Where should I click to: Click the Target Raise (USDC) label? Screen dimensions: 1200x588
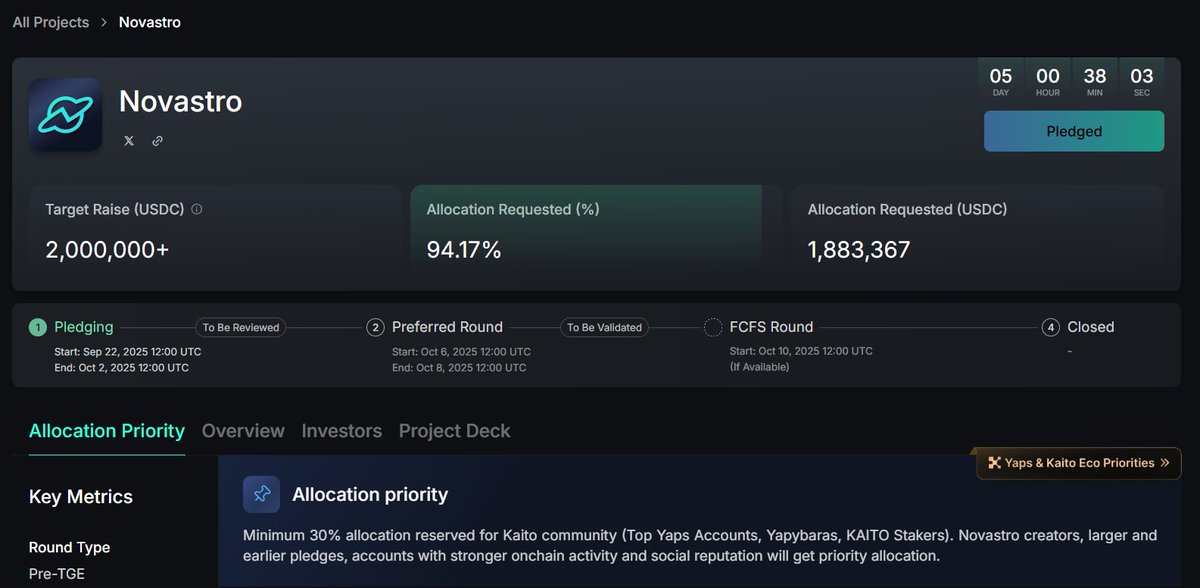pyautogui.click(x=115, y=210)
